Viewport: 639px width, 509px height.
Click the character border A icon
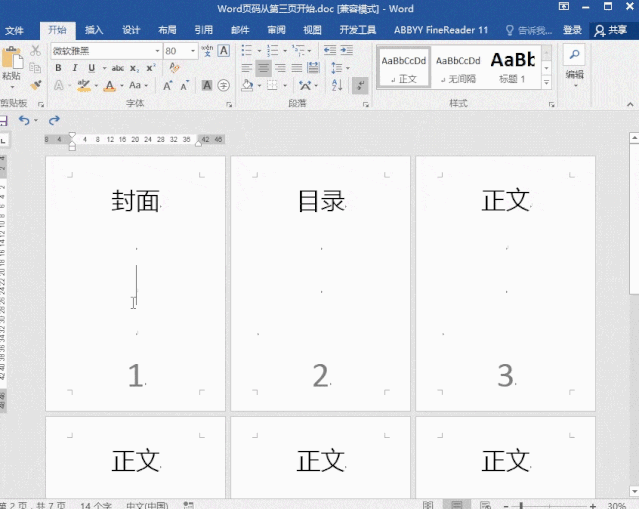pyautogui.click(x=223, y=51)
